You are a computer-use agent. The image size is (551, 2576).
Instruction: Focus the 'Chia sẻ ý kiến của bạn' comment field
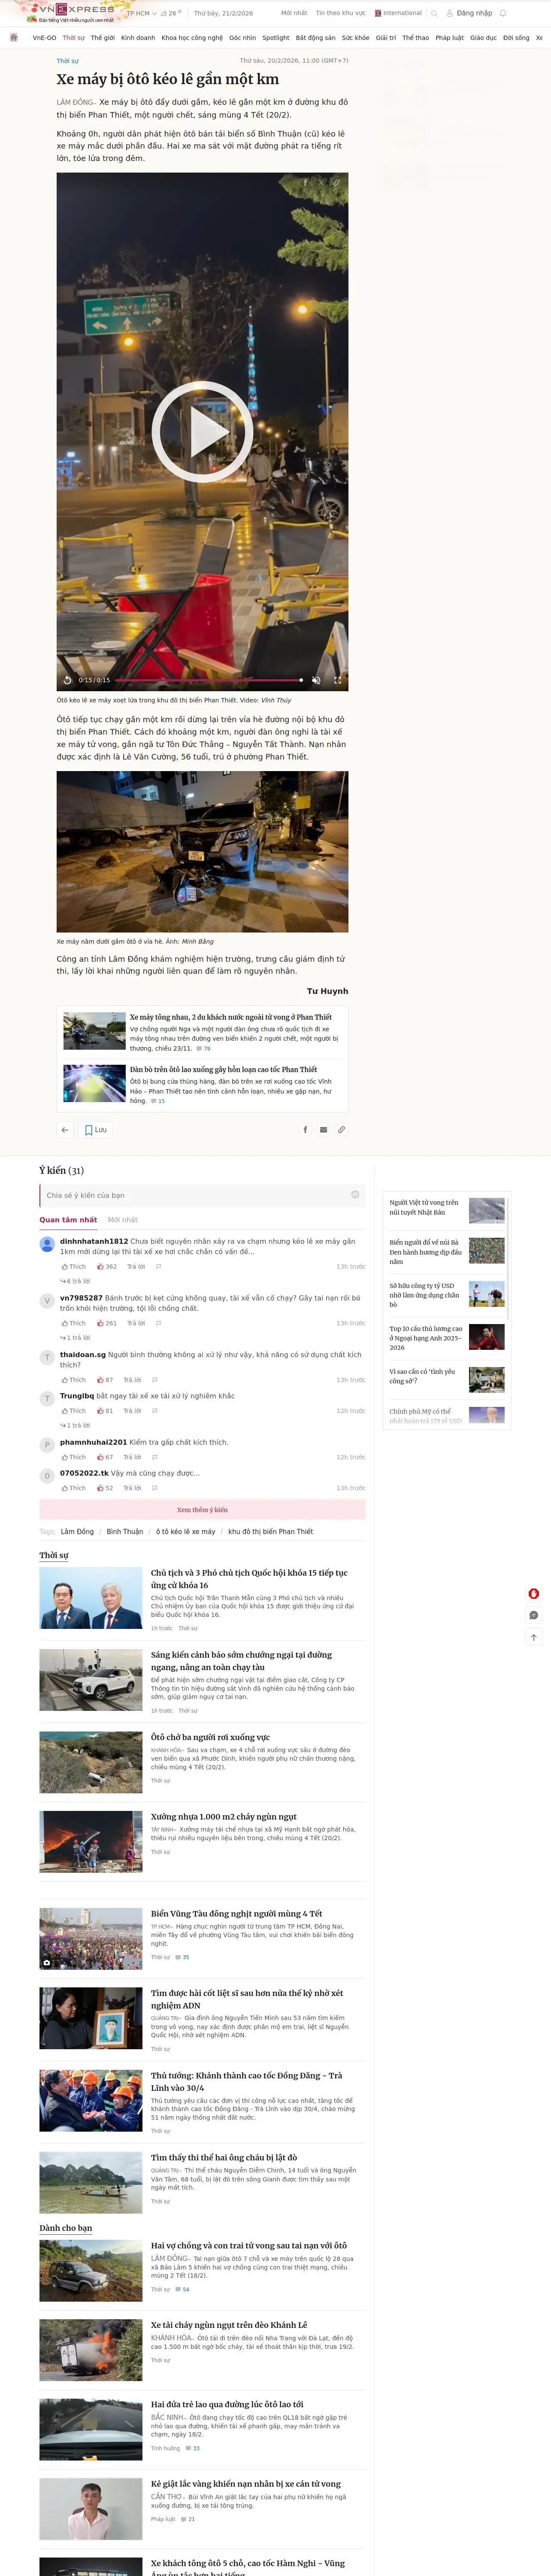point(202,1195)
